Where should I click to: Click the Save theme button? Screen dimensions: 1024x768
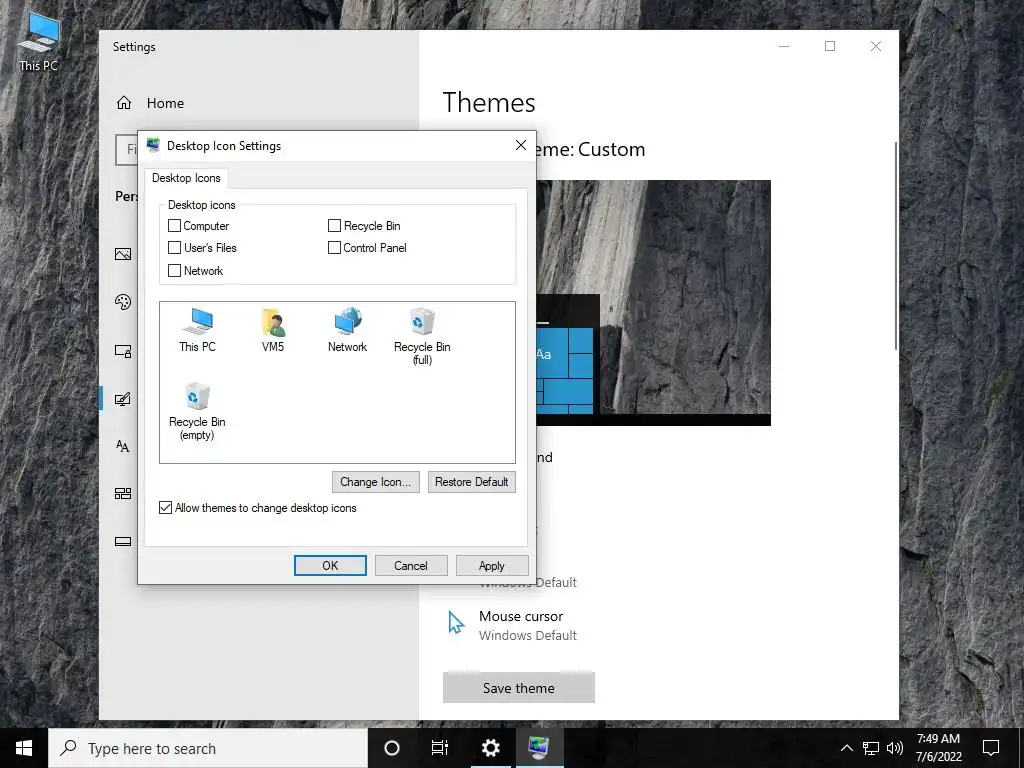[x=519, y=688]
